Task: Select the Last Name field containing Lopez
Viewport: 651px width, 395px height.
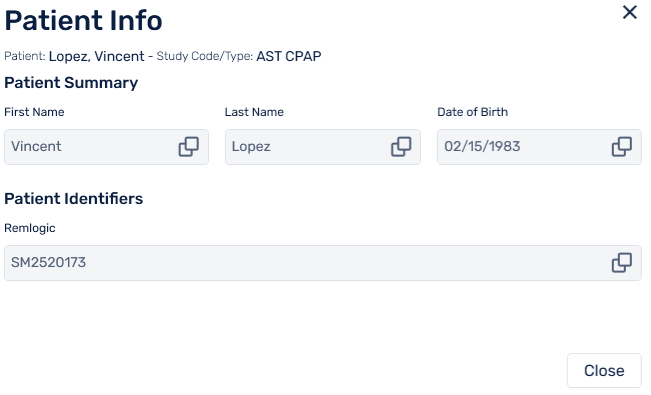Action: point(323,147)
